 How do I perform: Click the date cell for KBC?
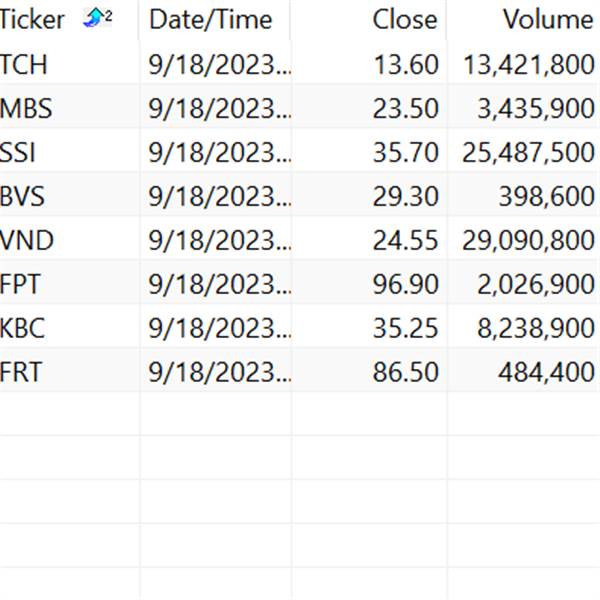coord(219,329)
